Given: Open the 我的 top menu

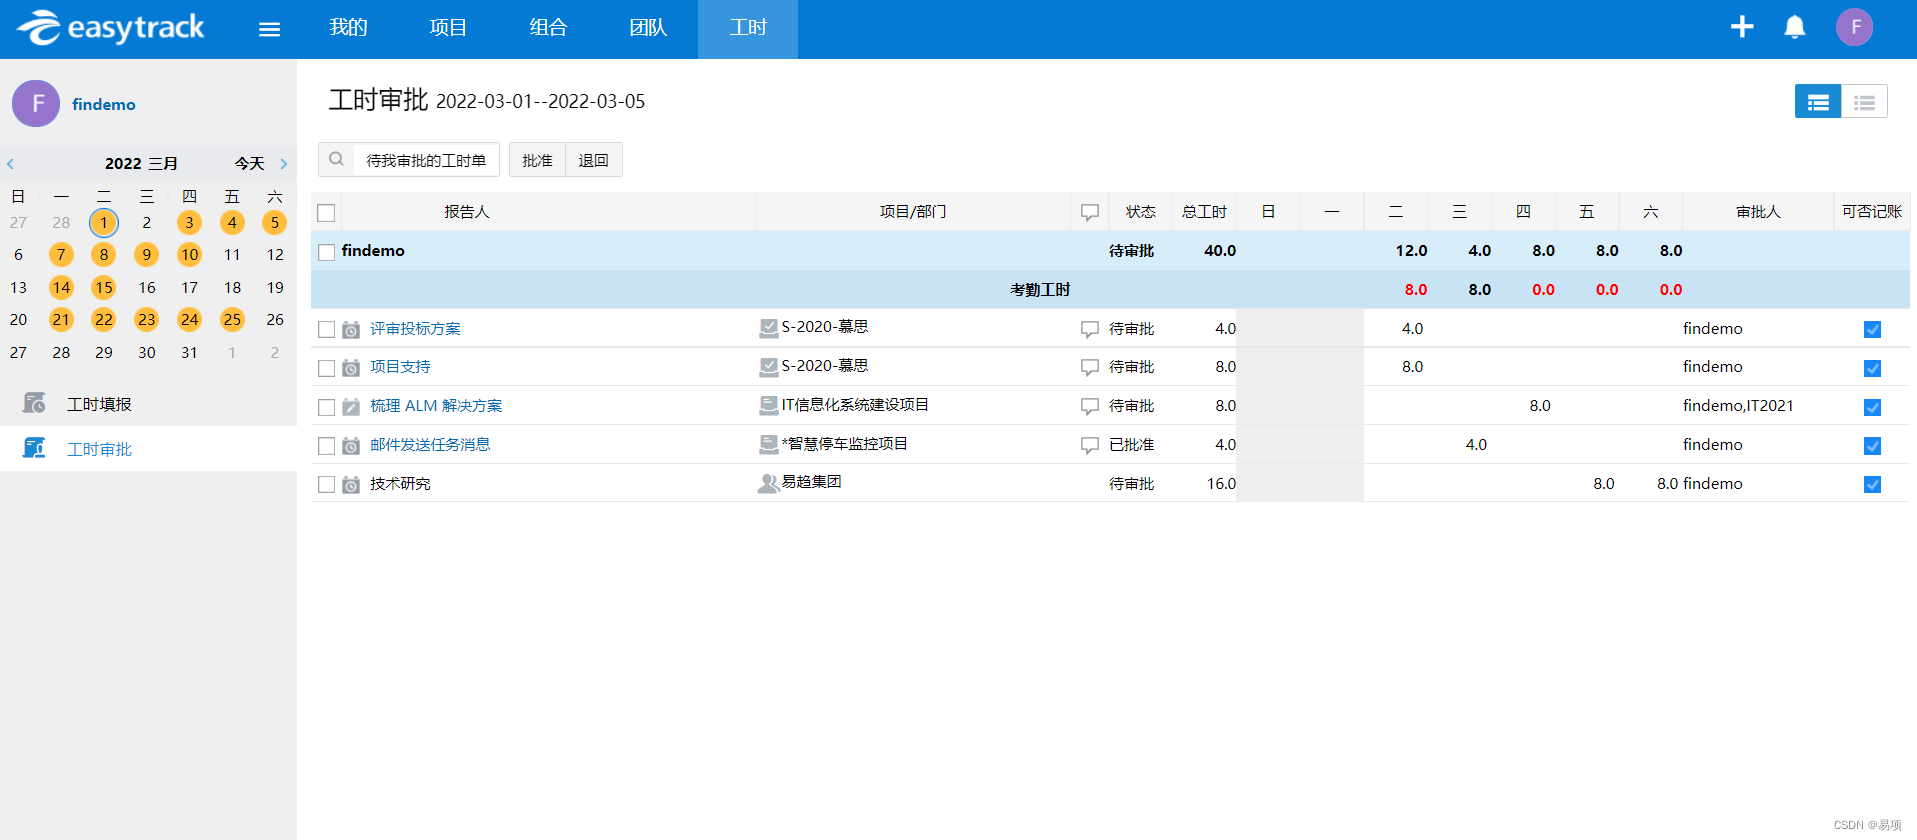Looking at the screenshot, I should (x=348, y=28).
